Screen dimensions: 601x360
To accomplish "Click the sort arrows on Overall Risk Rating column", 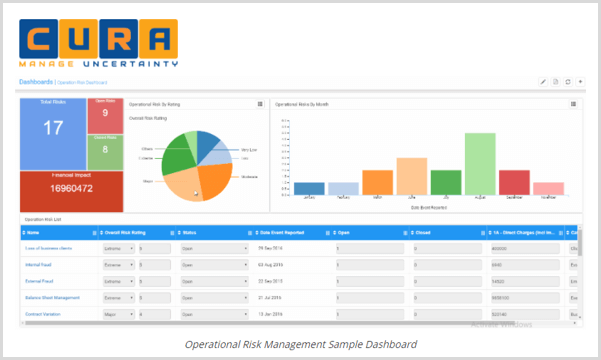I will click(x=102, y=233).
